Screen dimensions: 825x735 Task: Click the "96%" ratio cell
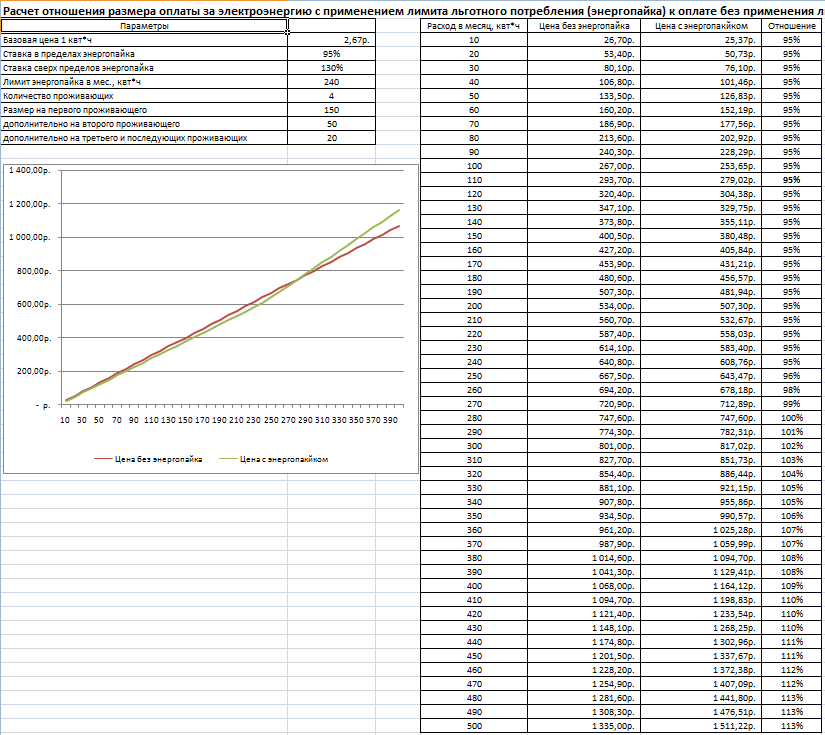(x=792, y=376)
